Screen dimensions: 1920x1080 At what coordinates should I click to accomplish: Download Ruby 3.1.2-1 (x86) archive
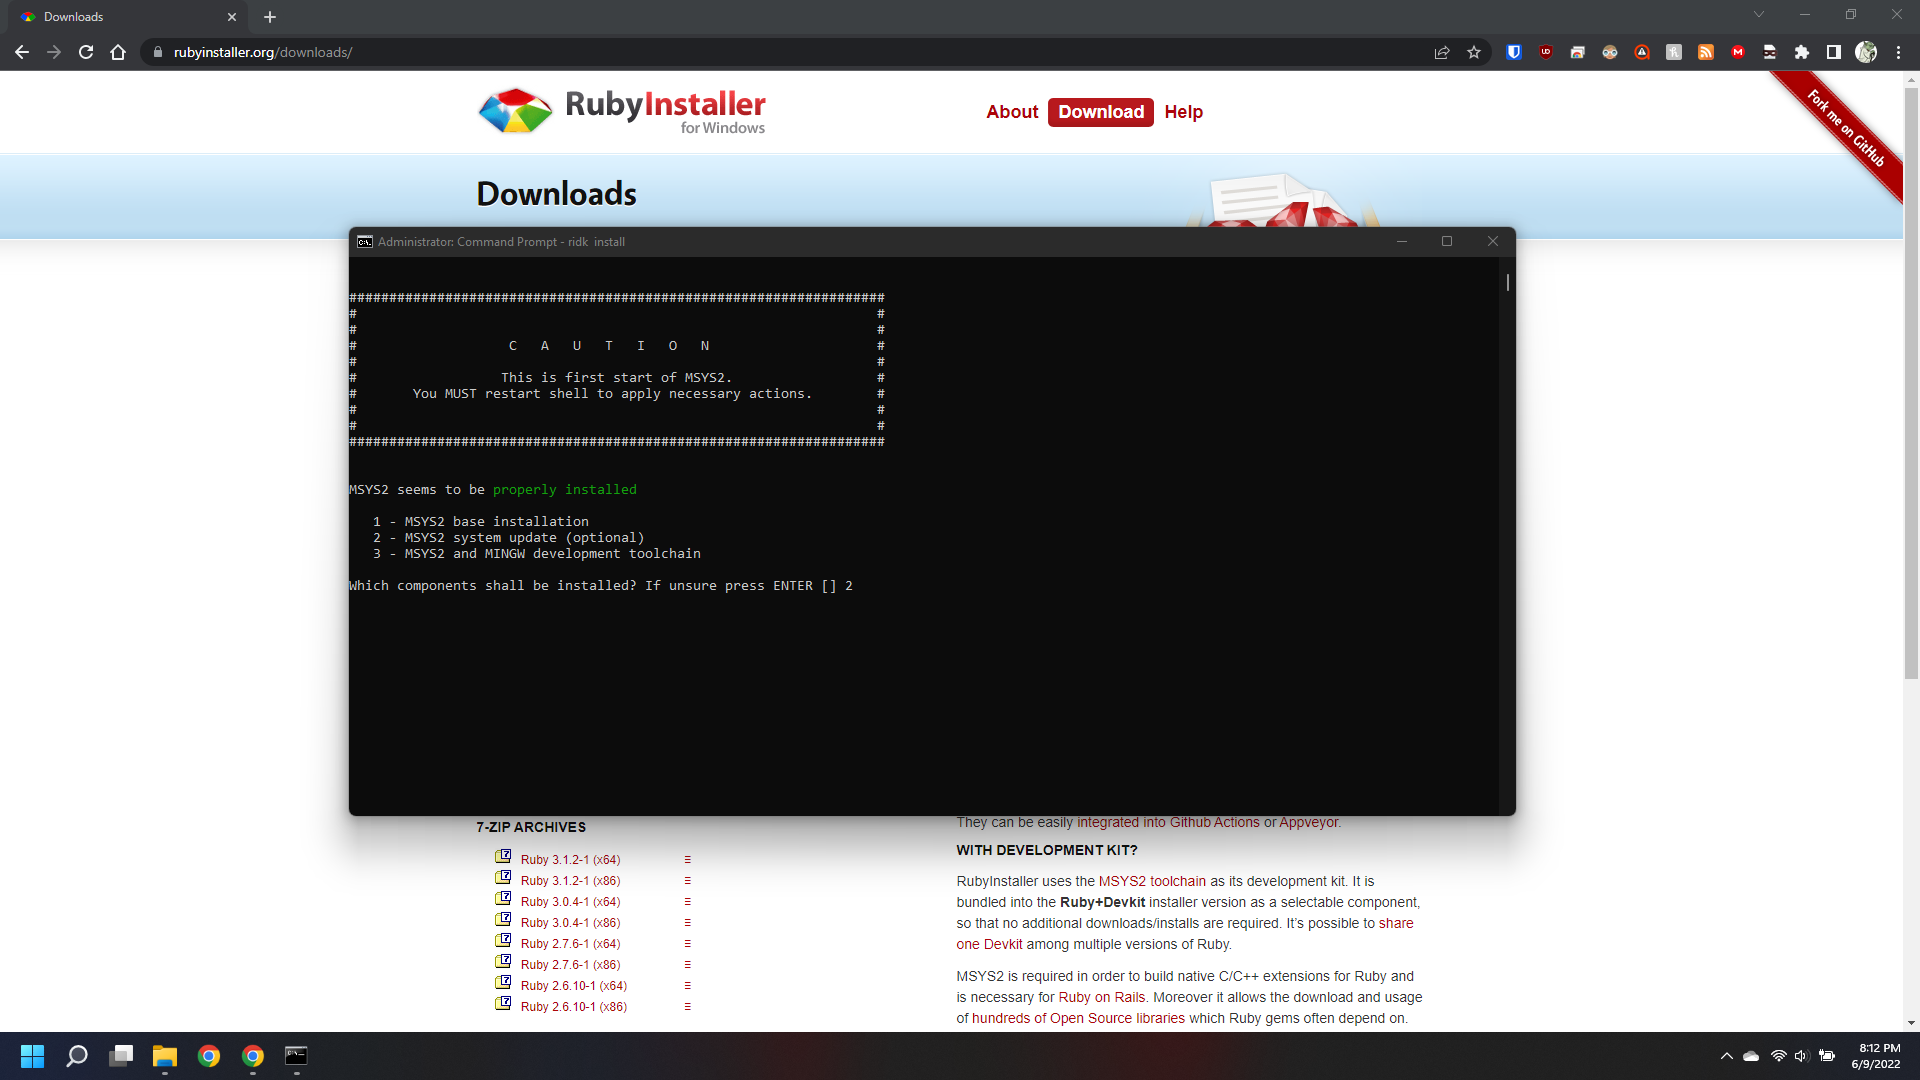pos(570,881)
